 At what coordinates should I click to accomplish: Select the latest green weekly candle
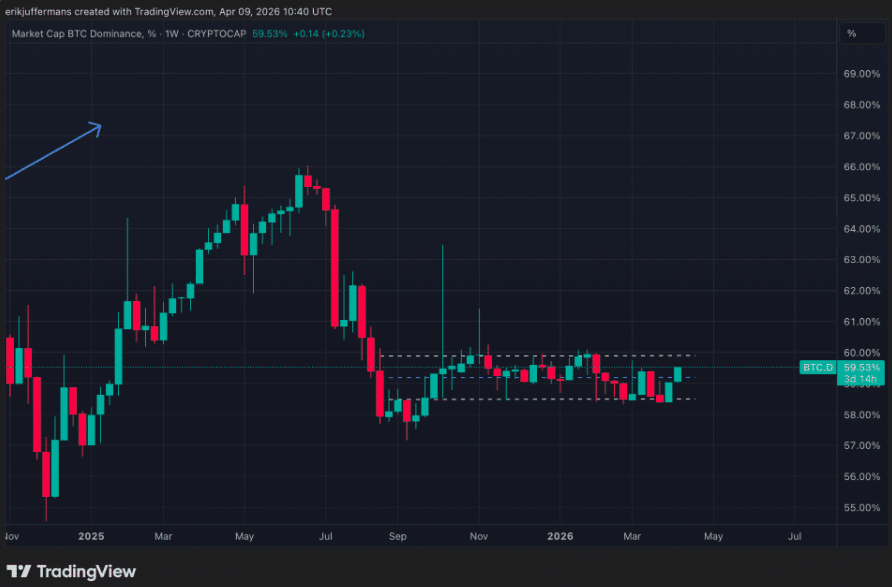point(678,374)
